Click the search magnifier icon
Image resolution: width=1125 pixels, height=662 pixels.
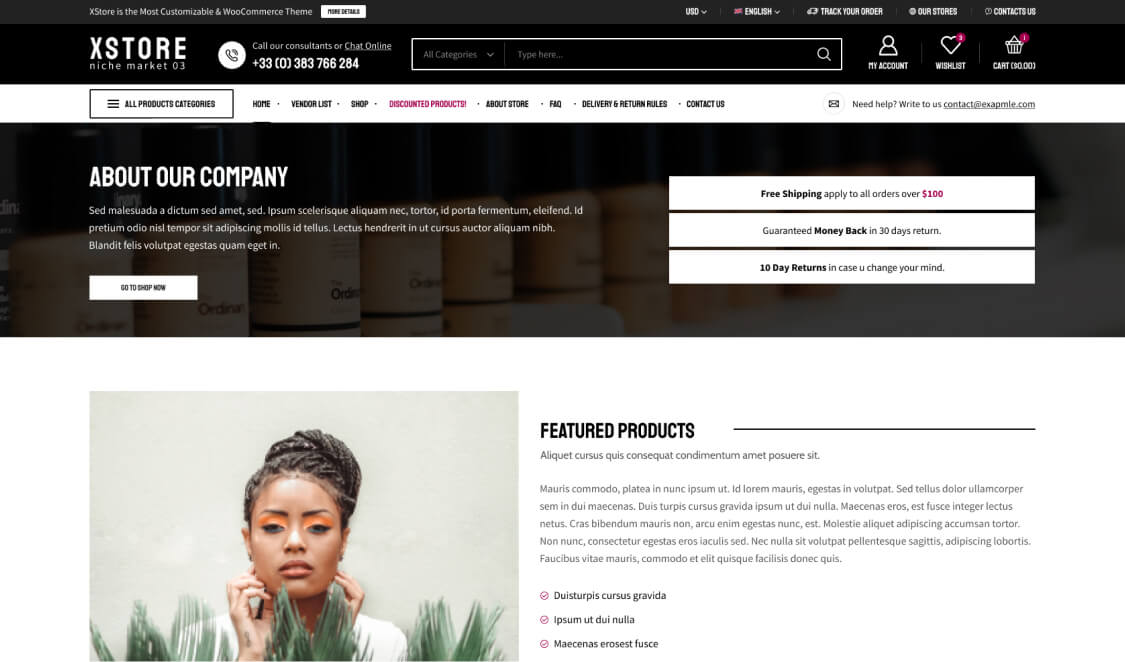coord(824,54)
